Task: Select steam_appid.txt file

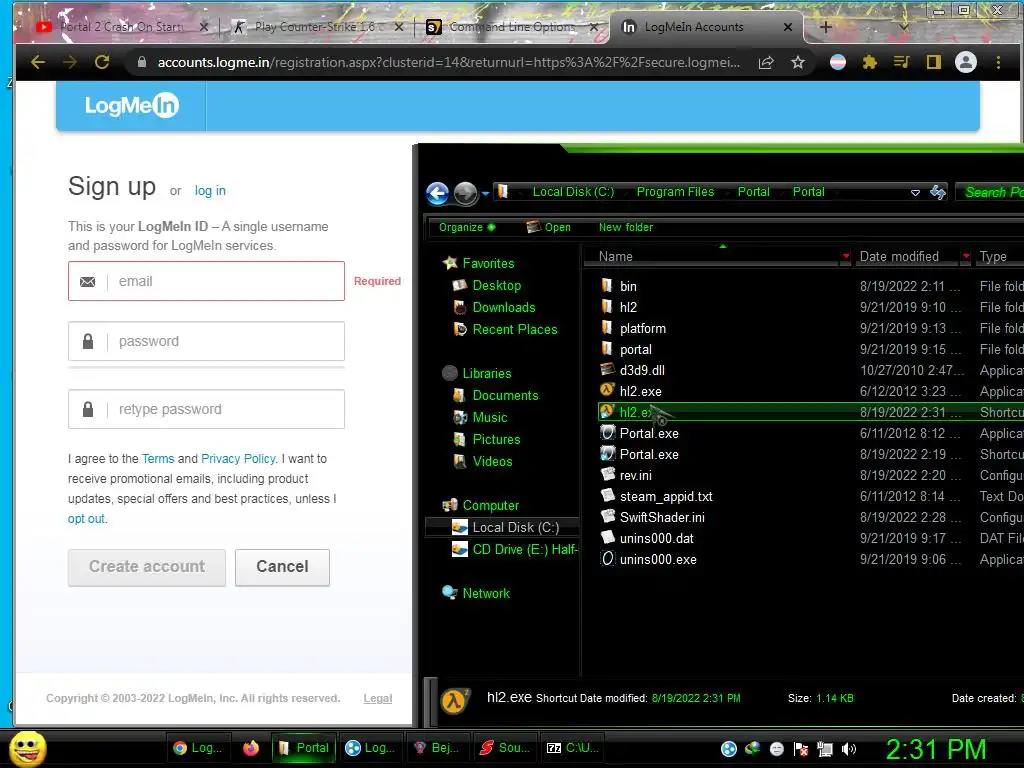Action: (665, 496)
